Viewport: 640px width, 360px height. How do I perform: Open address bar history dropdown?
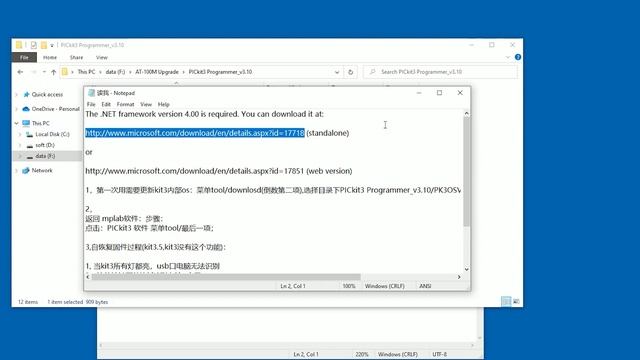point(337,72)
